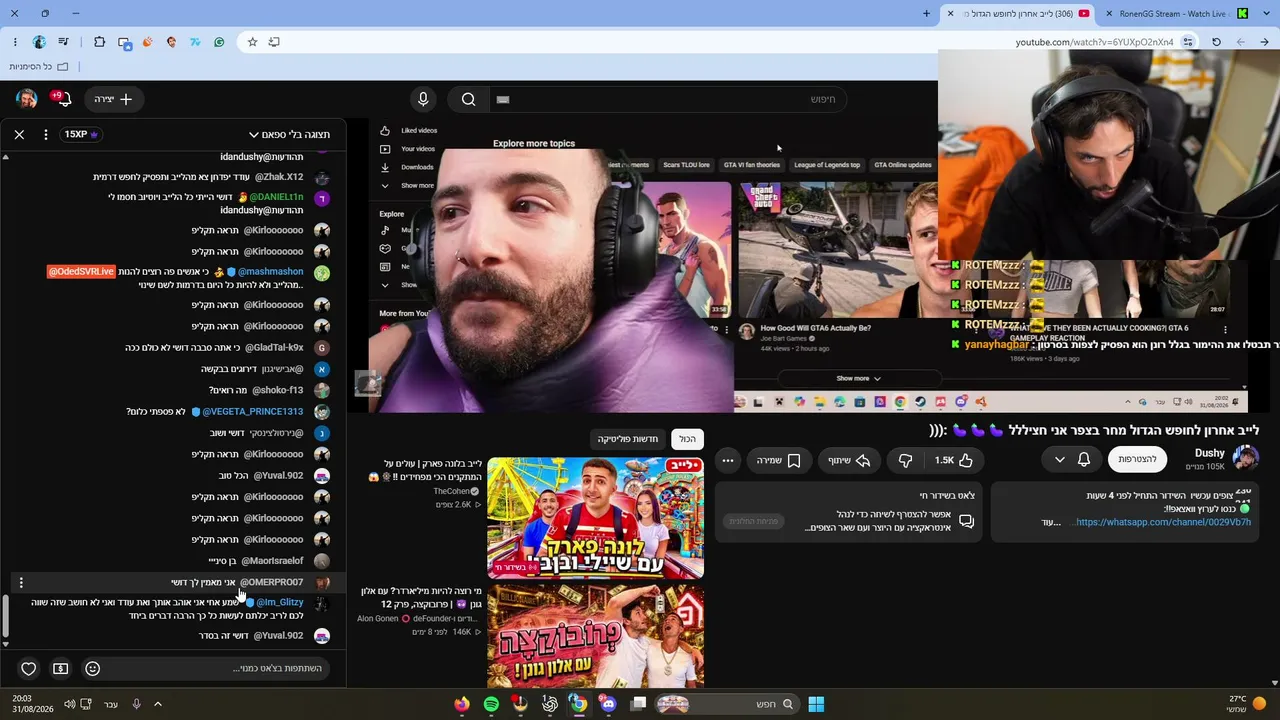Screen dimensions: 1280x720
Task: Start voice search with microphone
Action: (x=423, y=99)
